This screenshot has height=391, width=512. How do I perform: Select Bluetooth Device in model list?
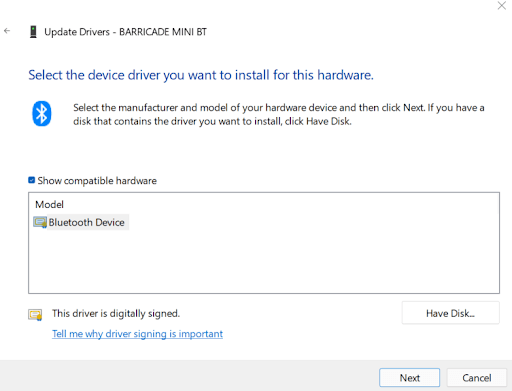click(87, 222)
